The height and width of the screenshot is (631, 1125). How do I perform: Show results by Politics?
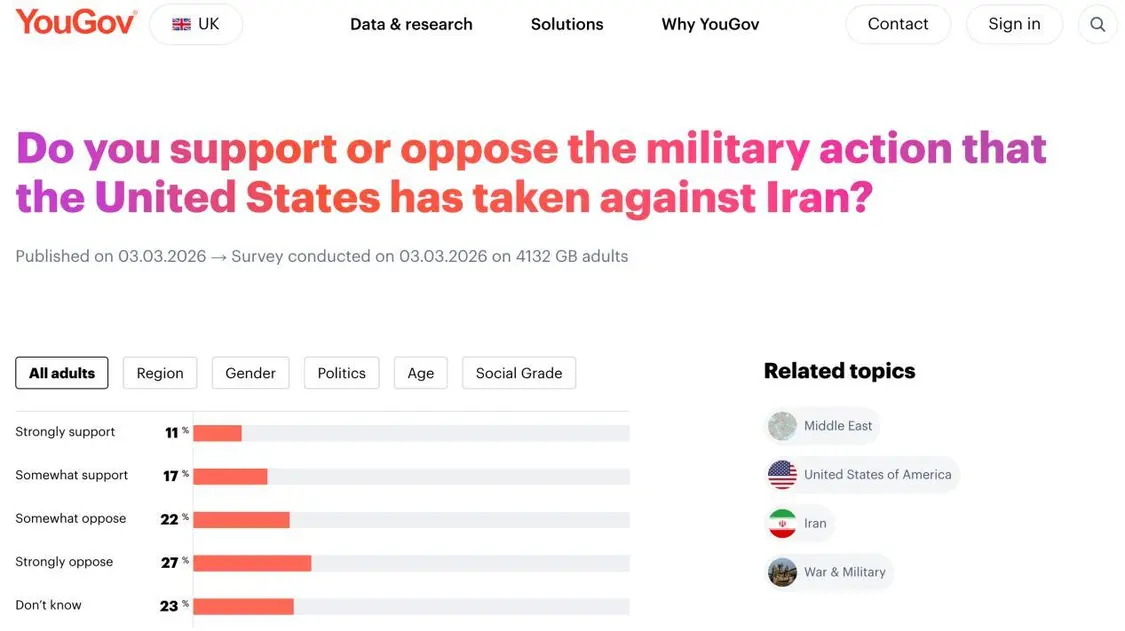click(341, 373)
